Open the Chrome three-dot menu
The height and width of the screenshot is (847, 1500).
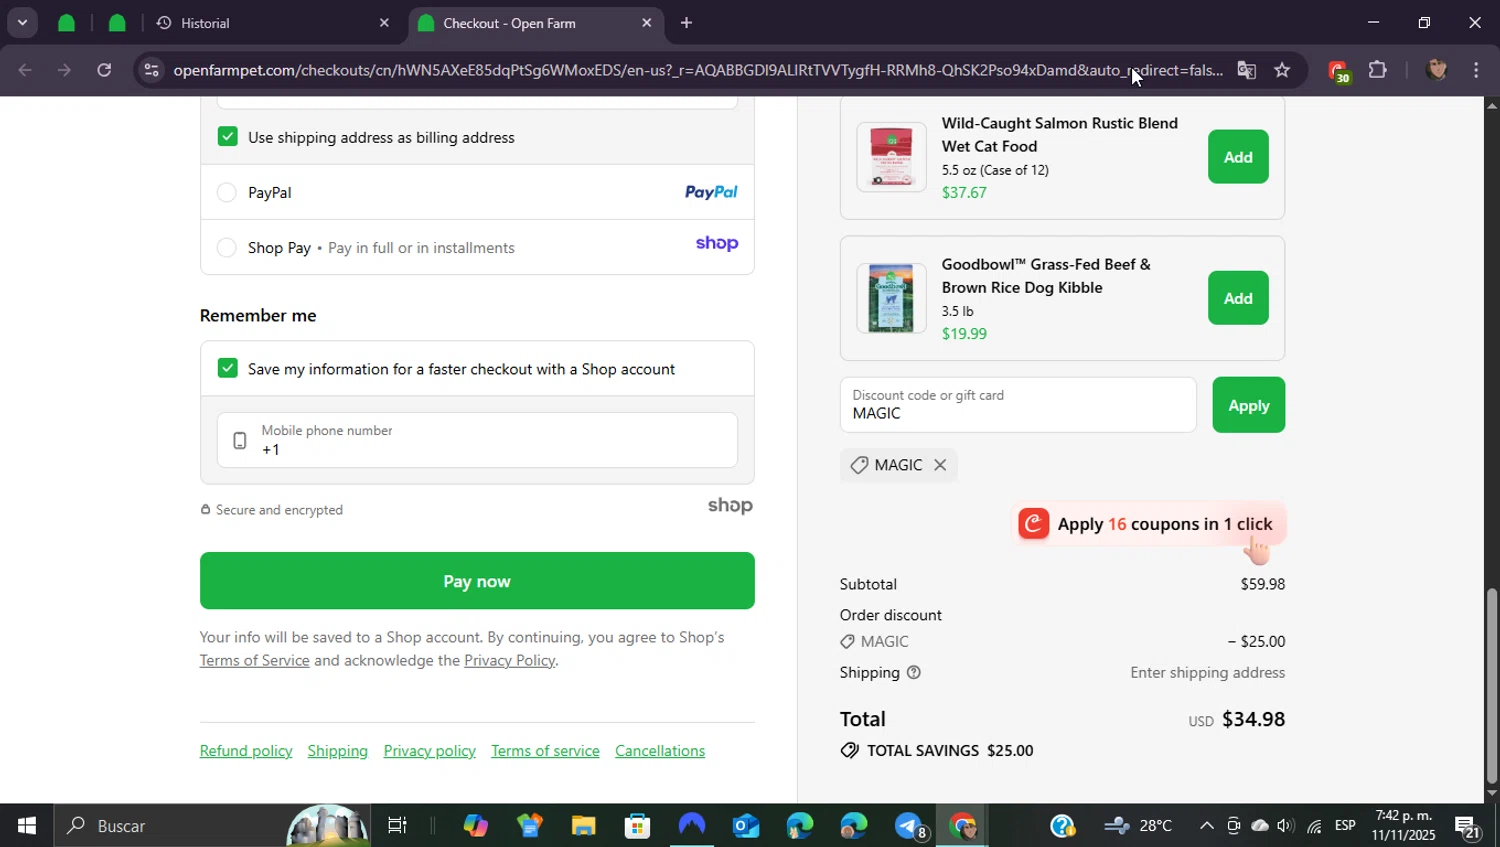coord(1476,70)
